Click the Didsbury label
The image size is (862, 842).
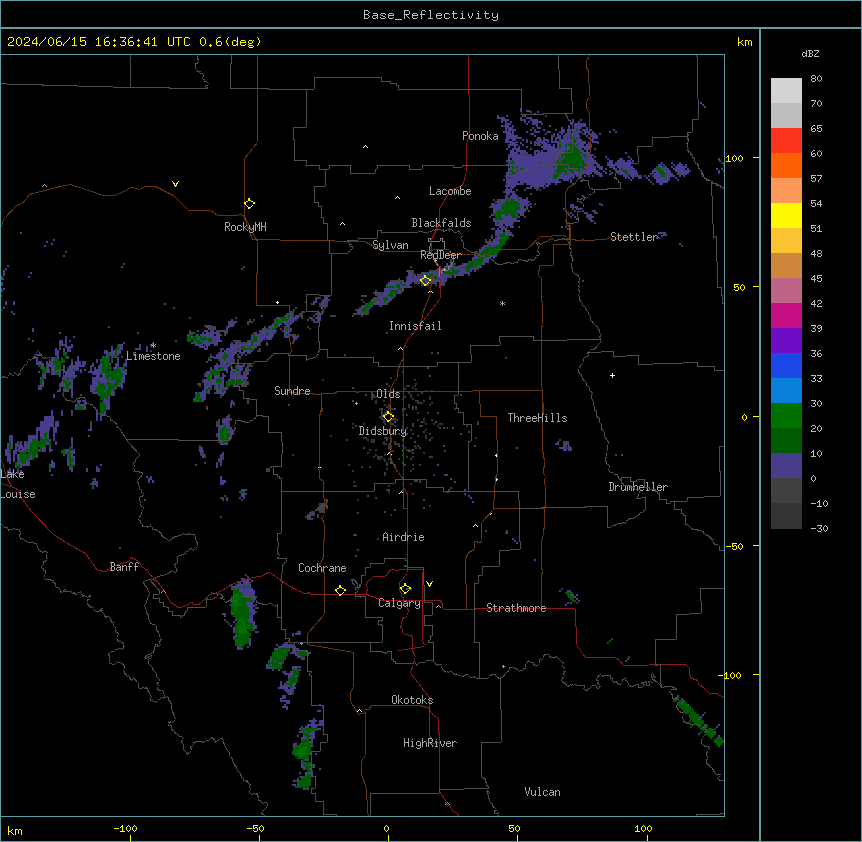(383, 431)
